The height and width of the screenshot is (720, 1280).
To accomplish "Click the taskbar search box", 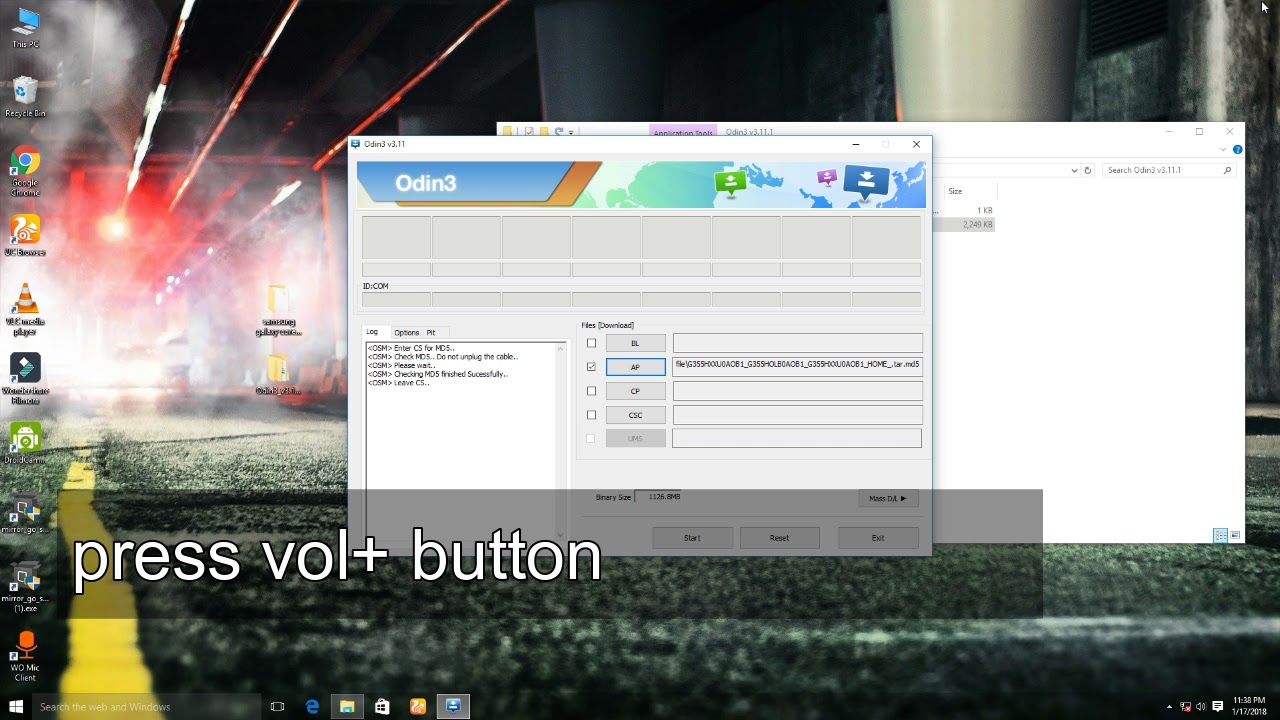I will [x=146, y=706].
